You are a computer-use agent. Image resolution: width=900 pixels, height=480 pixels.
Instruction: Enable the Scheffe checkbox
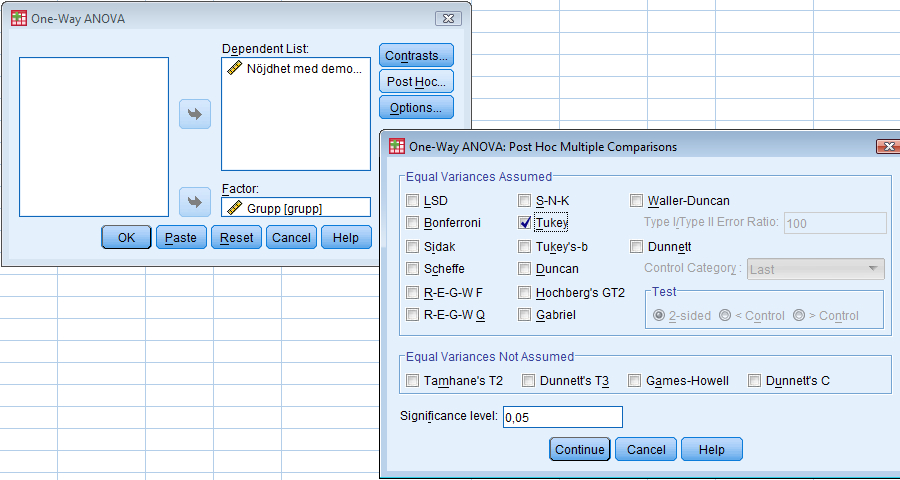click(x=413, y=269)
